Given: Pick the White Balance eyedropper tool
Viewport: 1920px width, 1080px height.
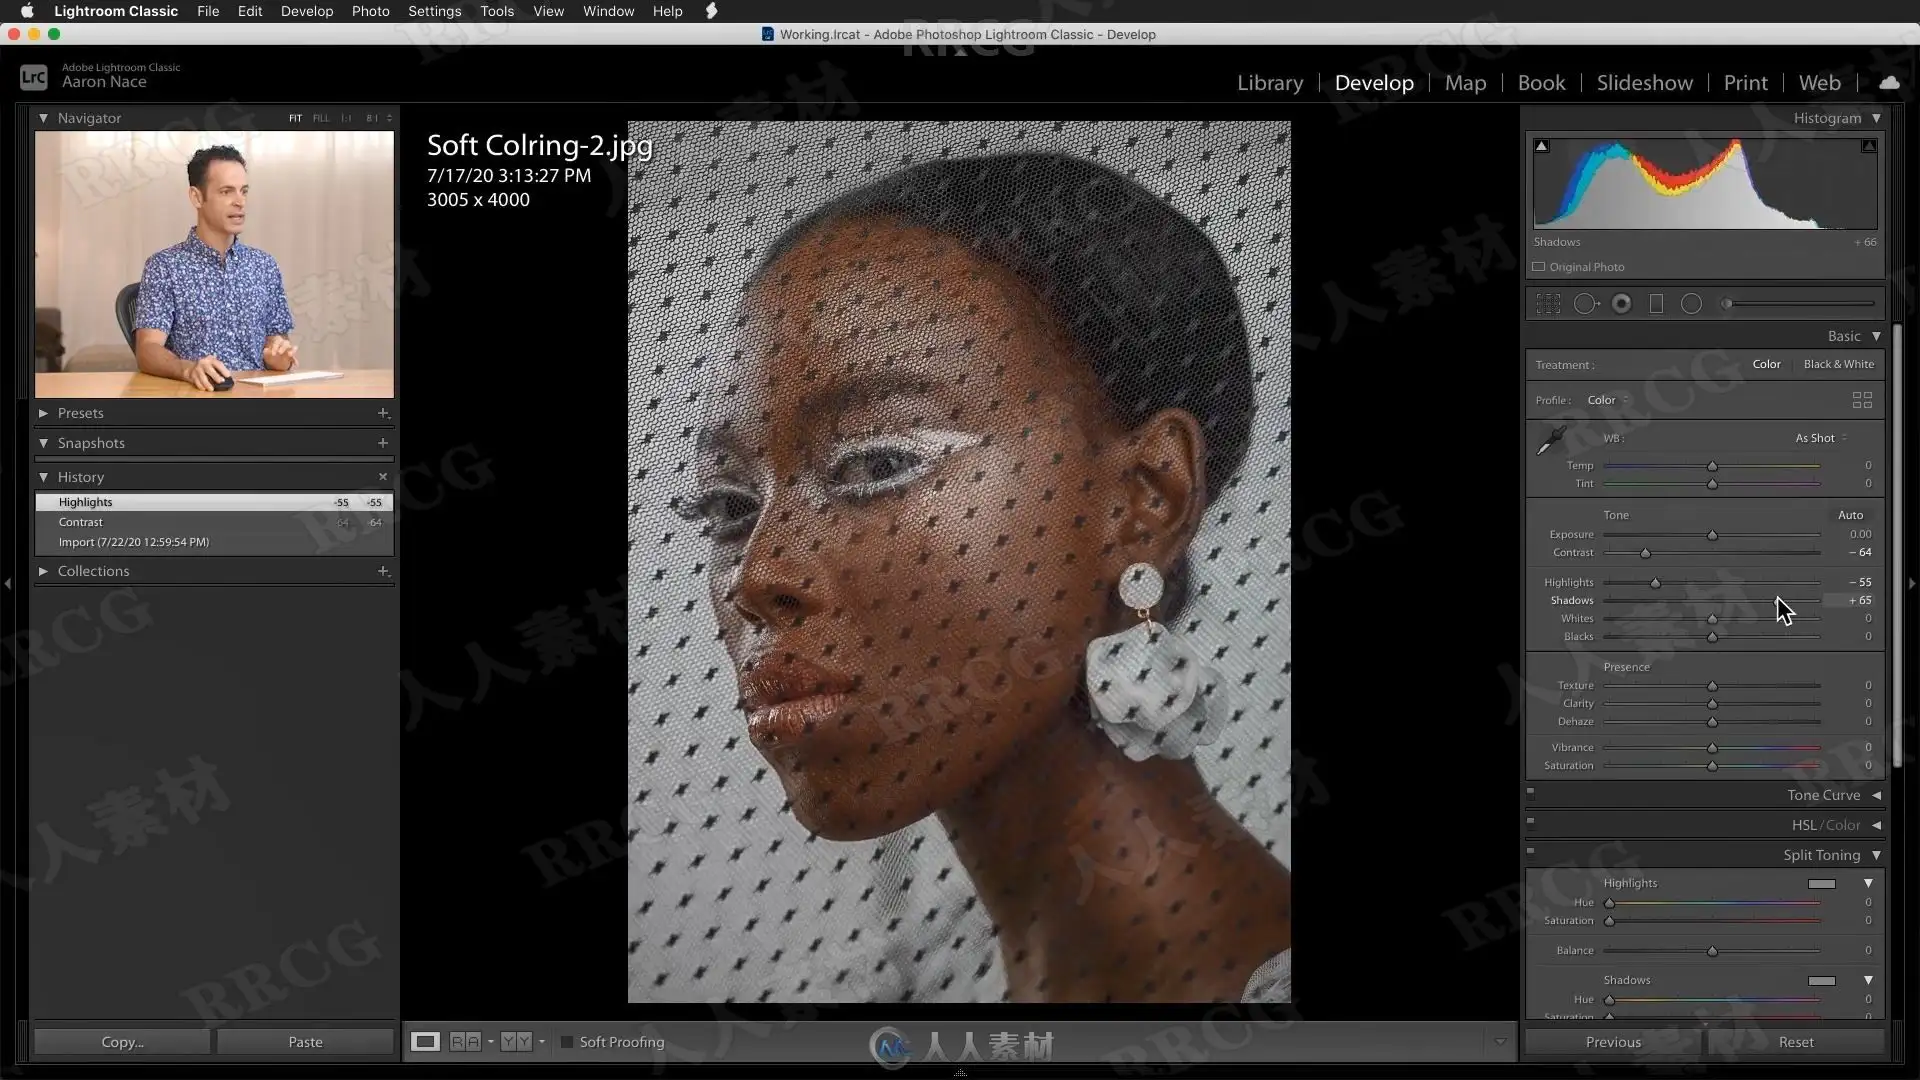Looking at the screenshot, I should [x=1551, y=440].
